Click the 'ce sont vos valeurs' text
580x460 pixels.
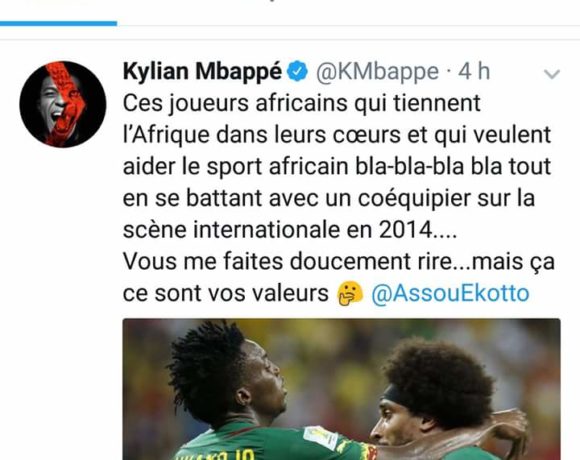click(226, 294)
